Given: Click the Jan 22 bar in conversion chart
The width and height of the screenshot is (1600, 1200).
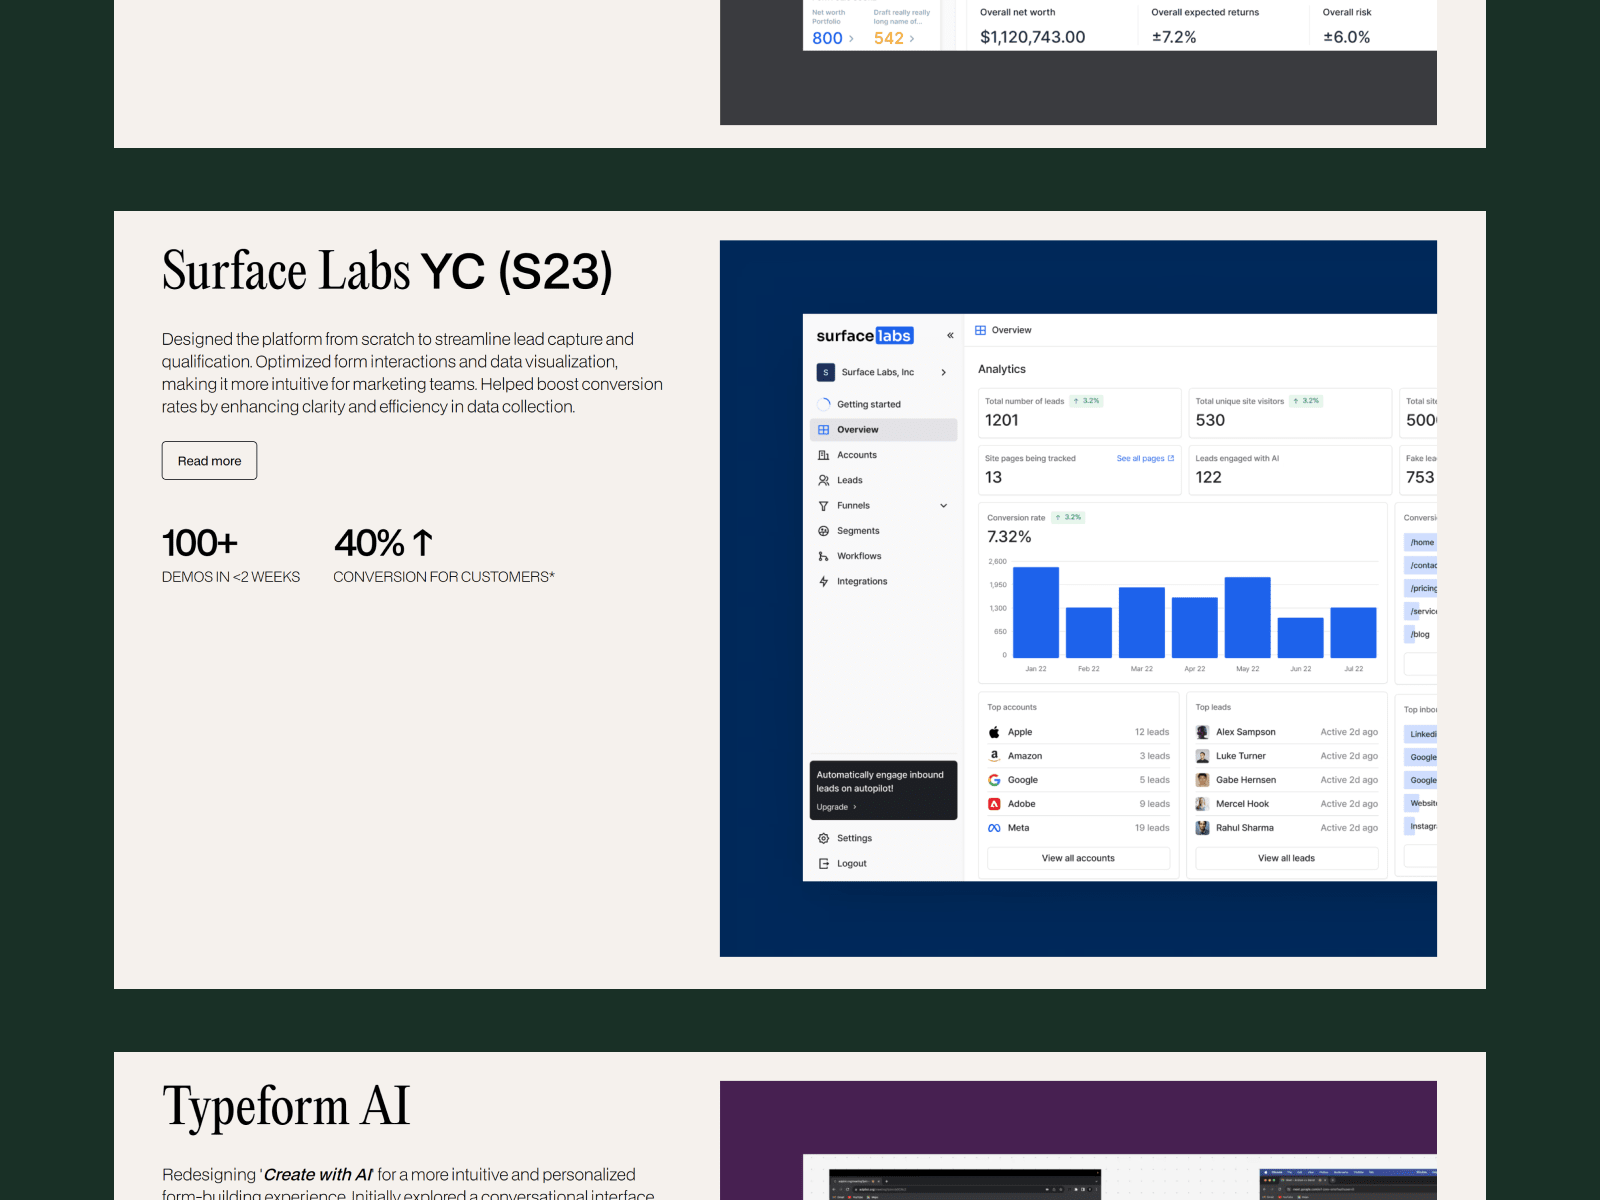Looking at the screenshot, I should point(1036,612).
